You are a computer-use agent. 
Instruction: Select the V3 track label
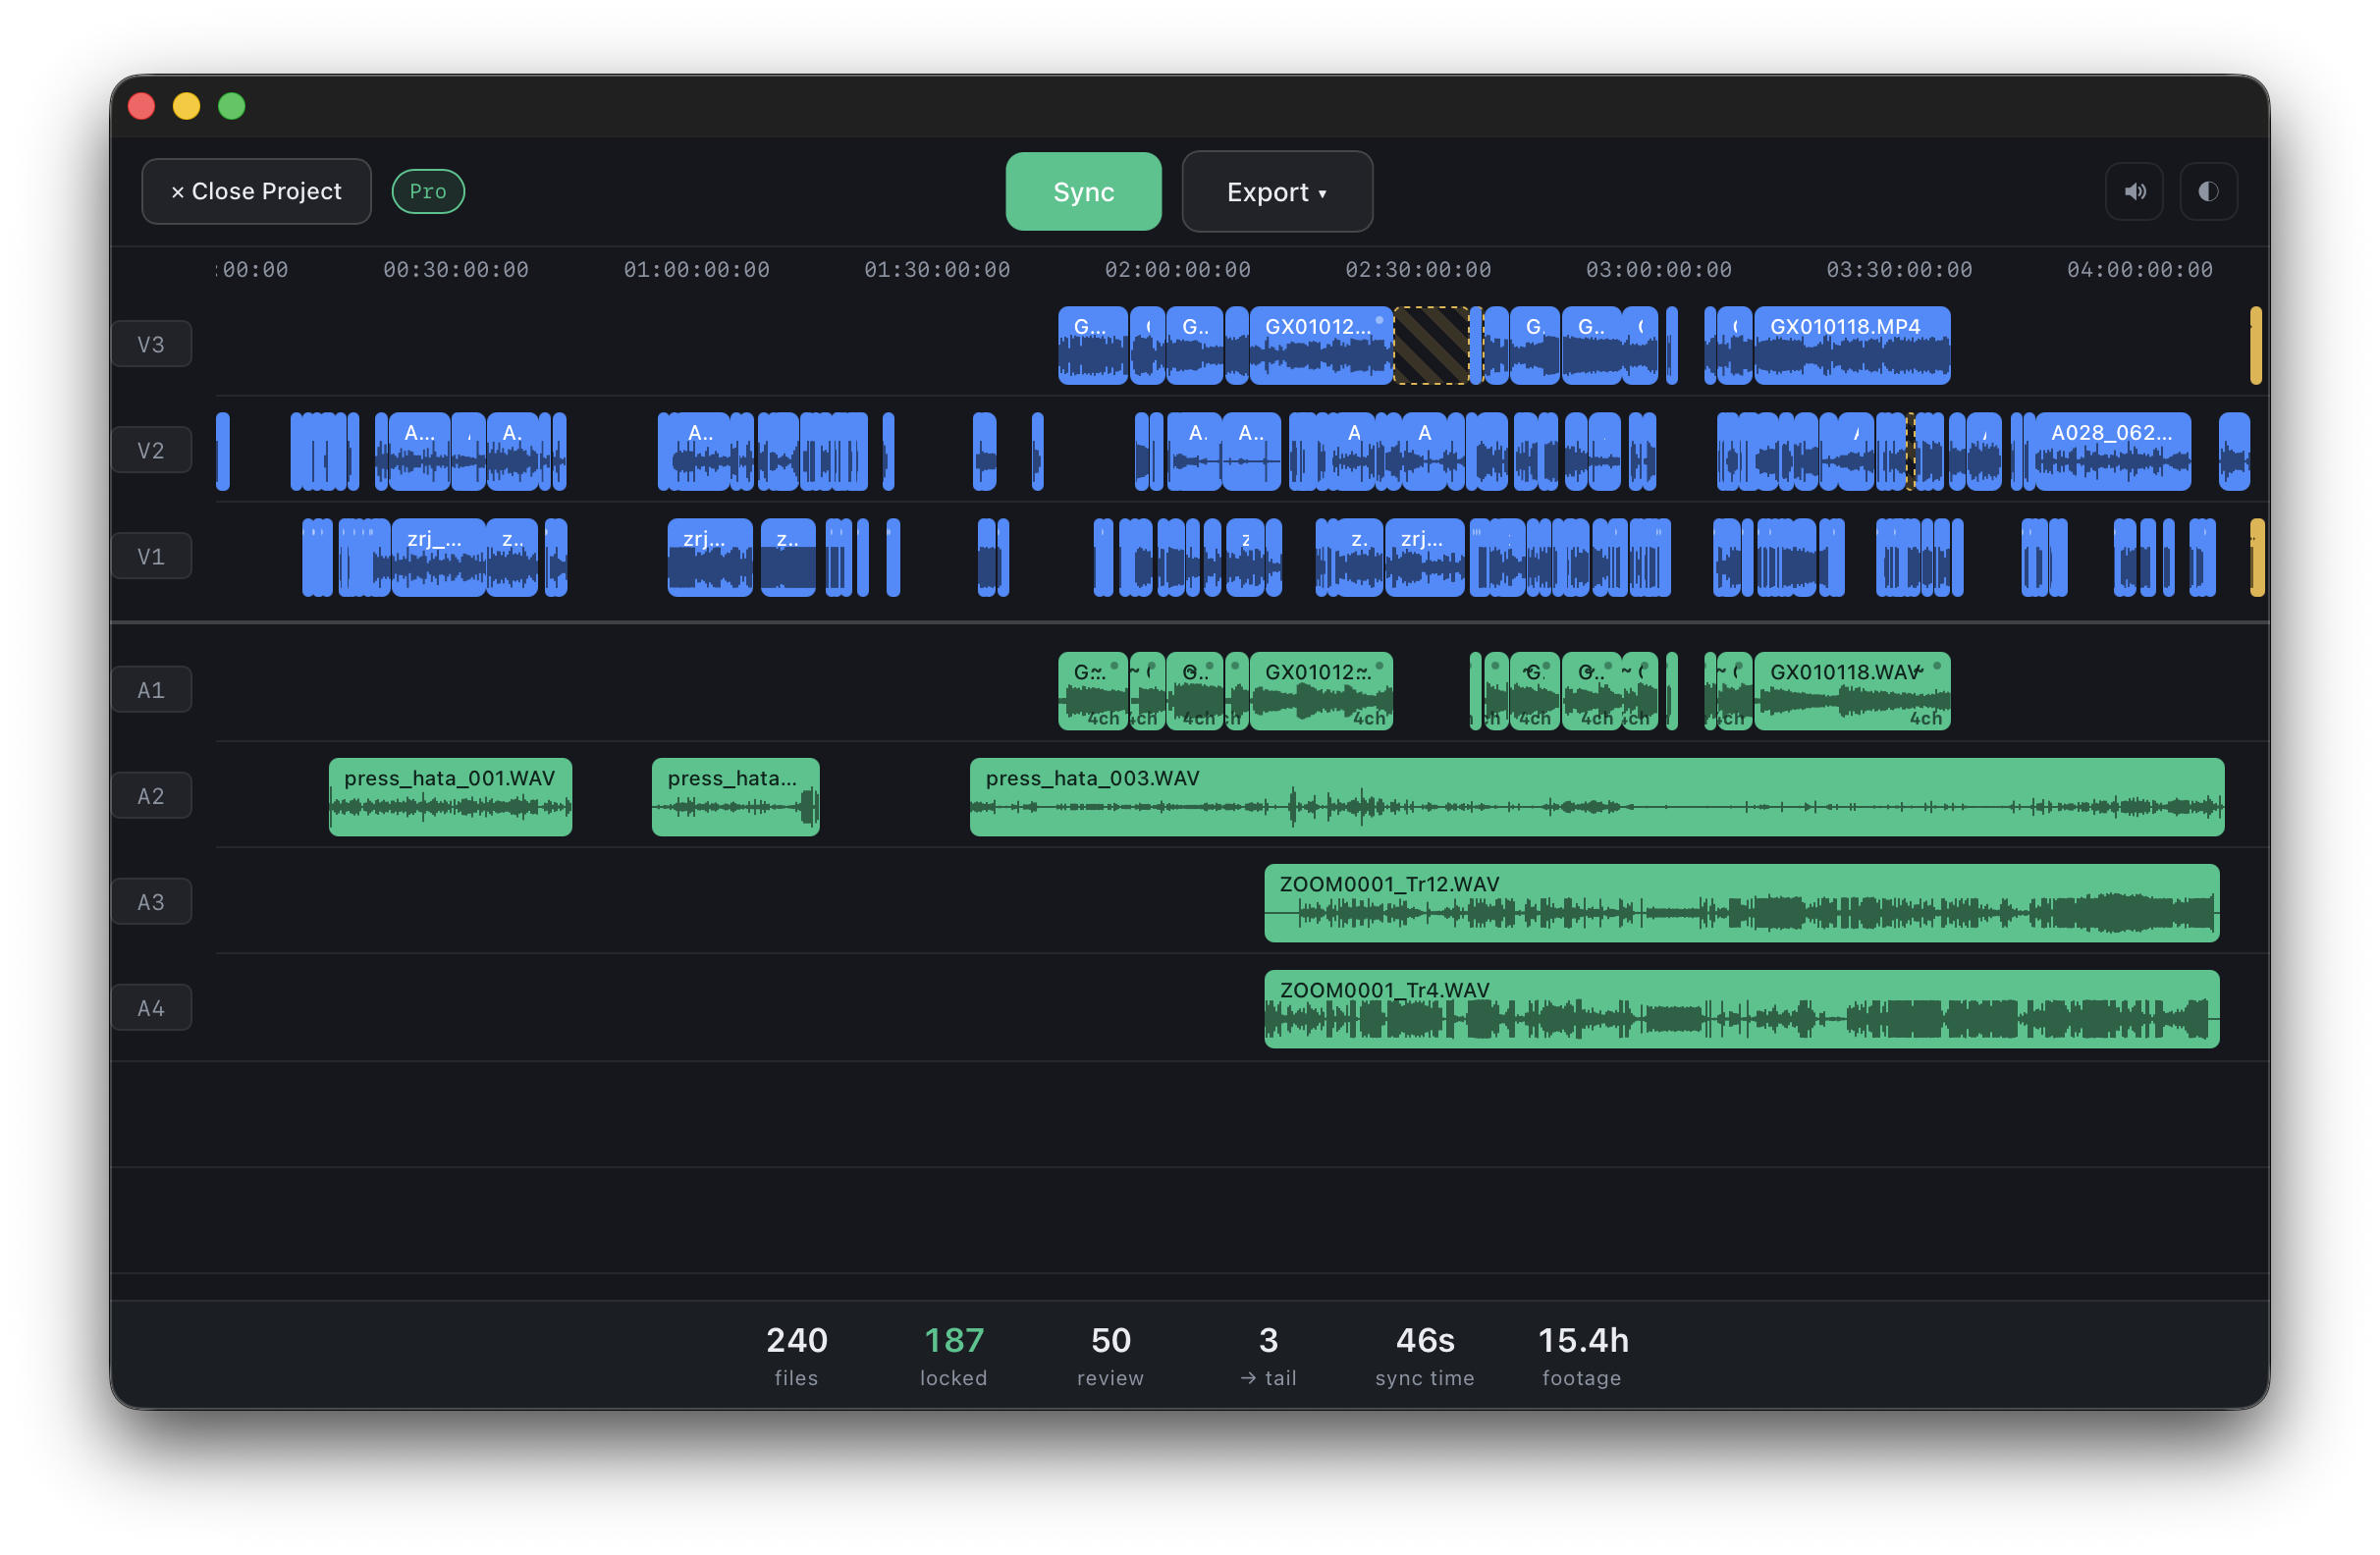(151, 345)
